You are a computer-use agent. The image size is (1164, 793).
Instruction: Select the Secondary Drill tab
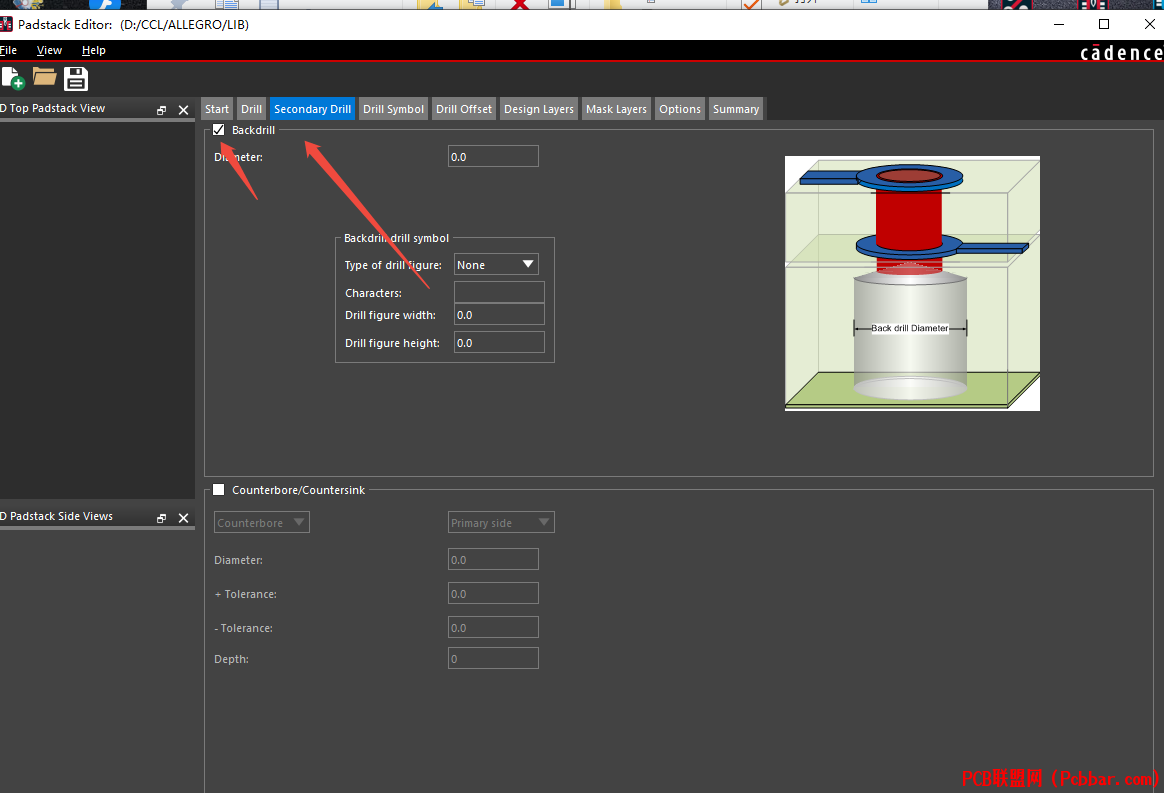[313, 108]
